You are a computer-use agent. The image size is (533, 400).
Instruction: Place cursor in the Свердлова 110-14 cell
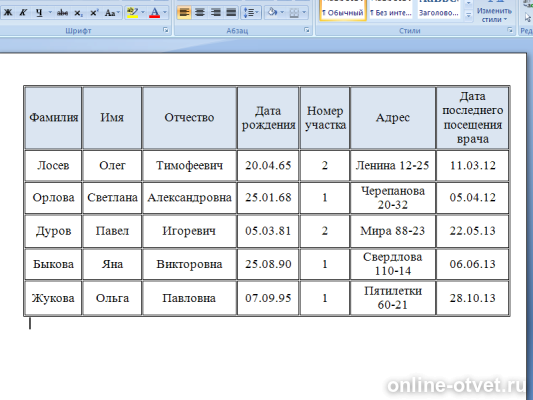point(393,264)
